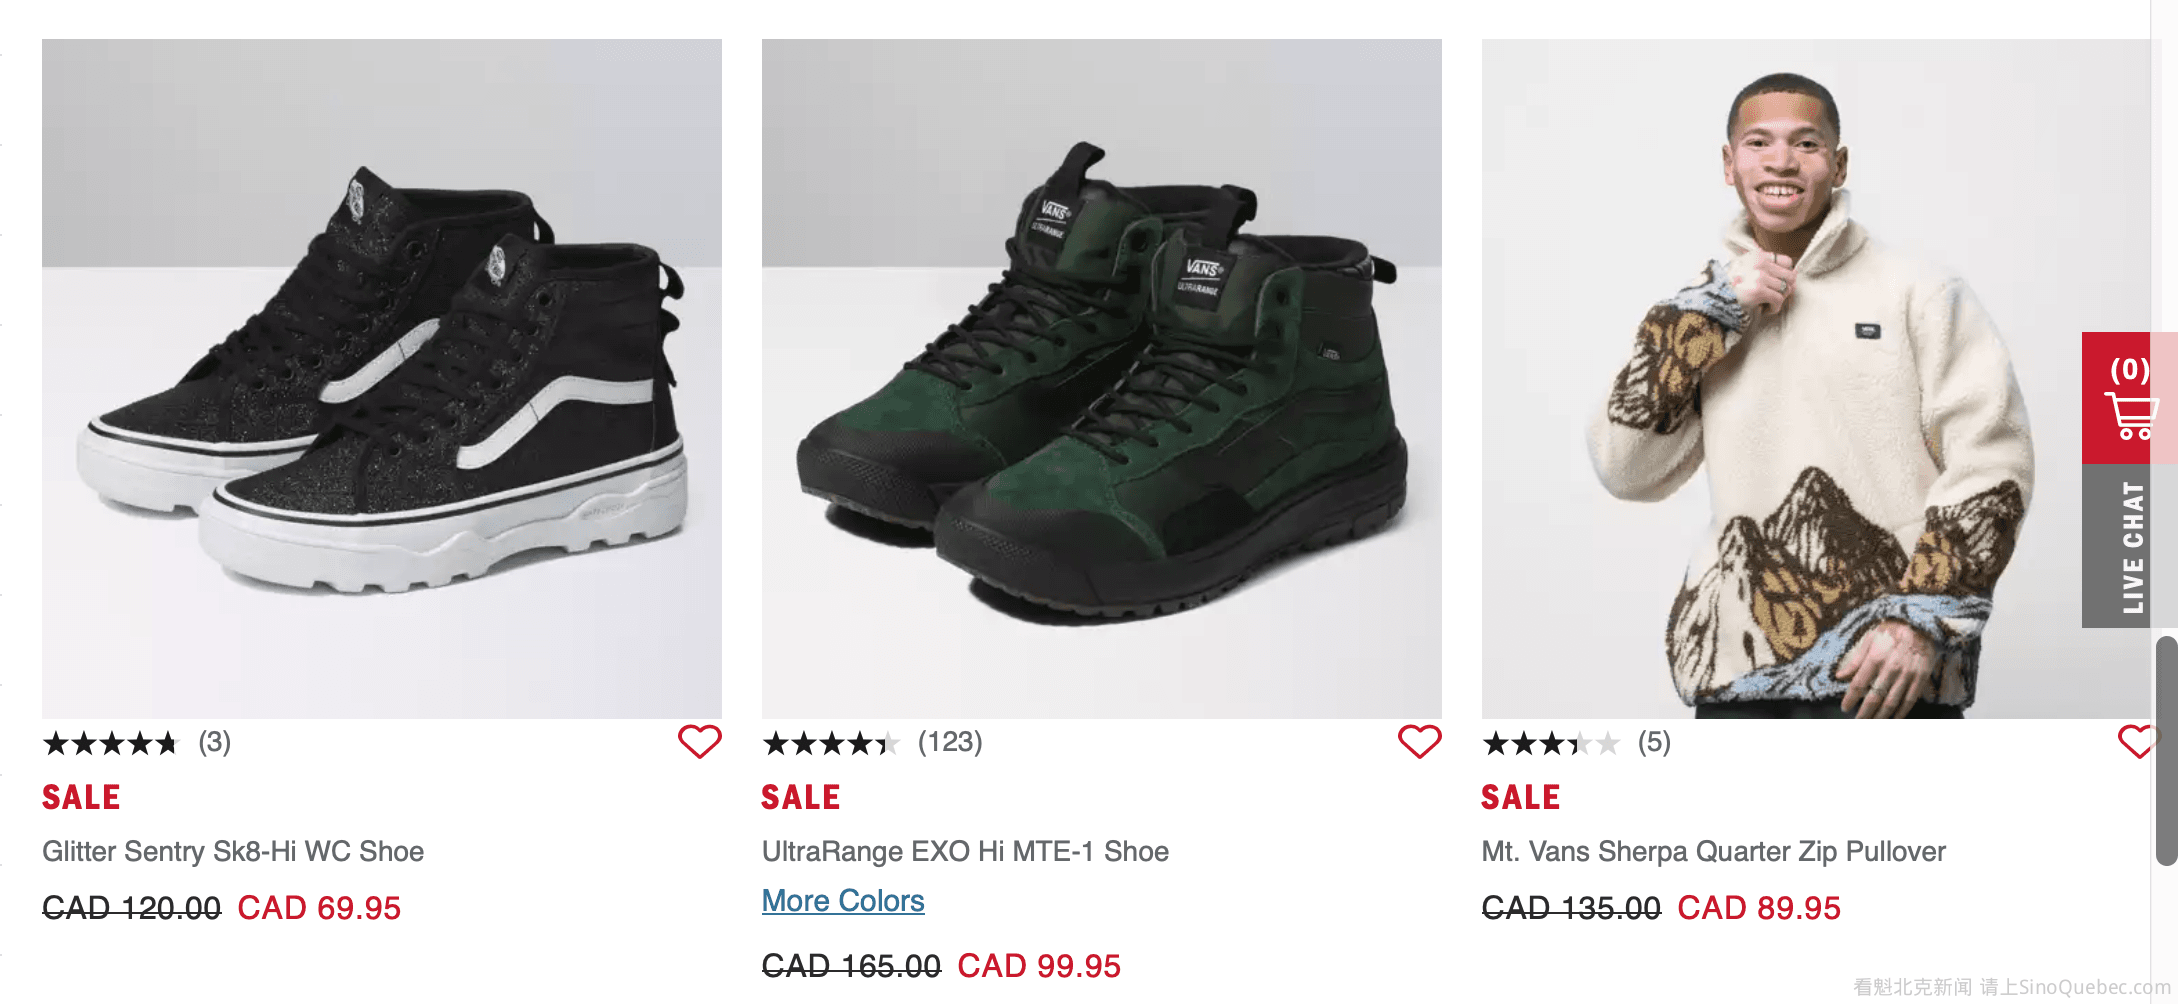Click More Colors link under UltraRange shoe

click(843, 901)
